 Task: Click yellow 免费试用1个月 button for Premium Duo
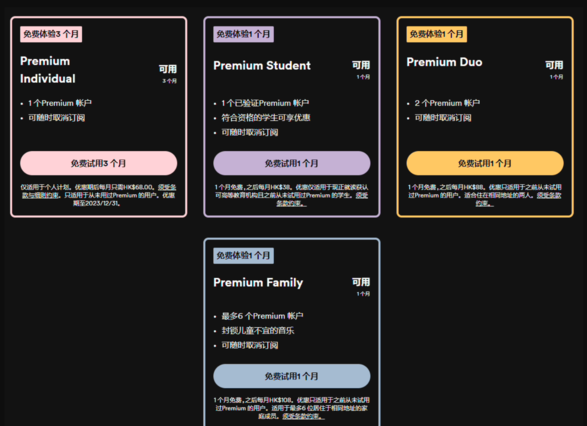click(485, 163)
